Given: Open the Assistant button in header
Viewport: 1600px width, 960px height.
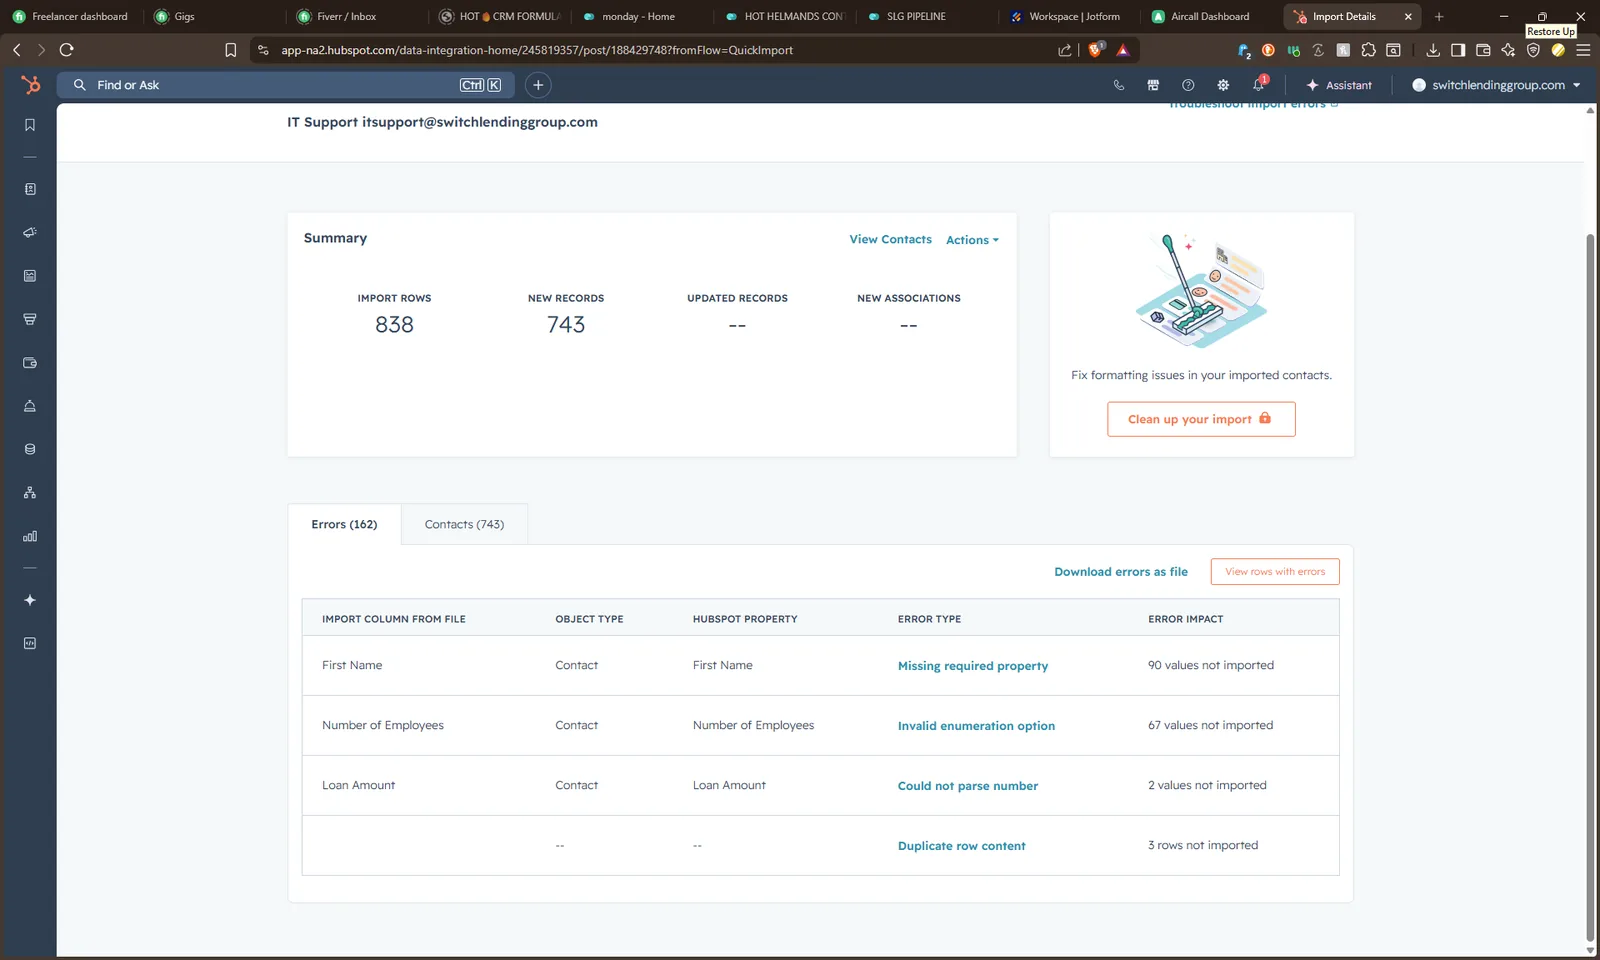Looking at the screenshot, I should pos(1339,85).
